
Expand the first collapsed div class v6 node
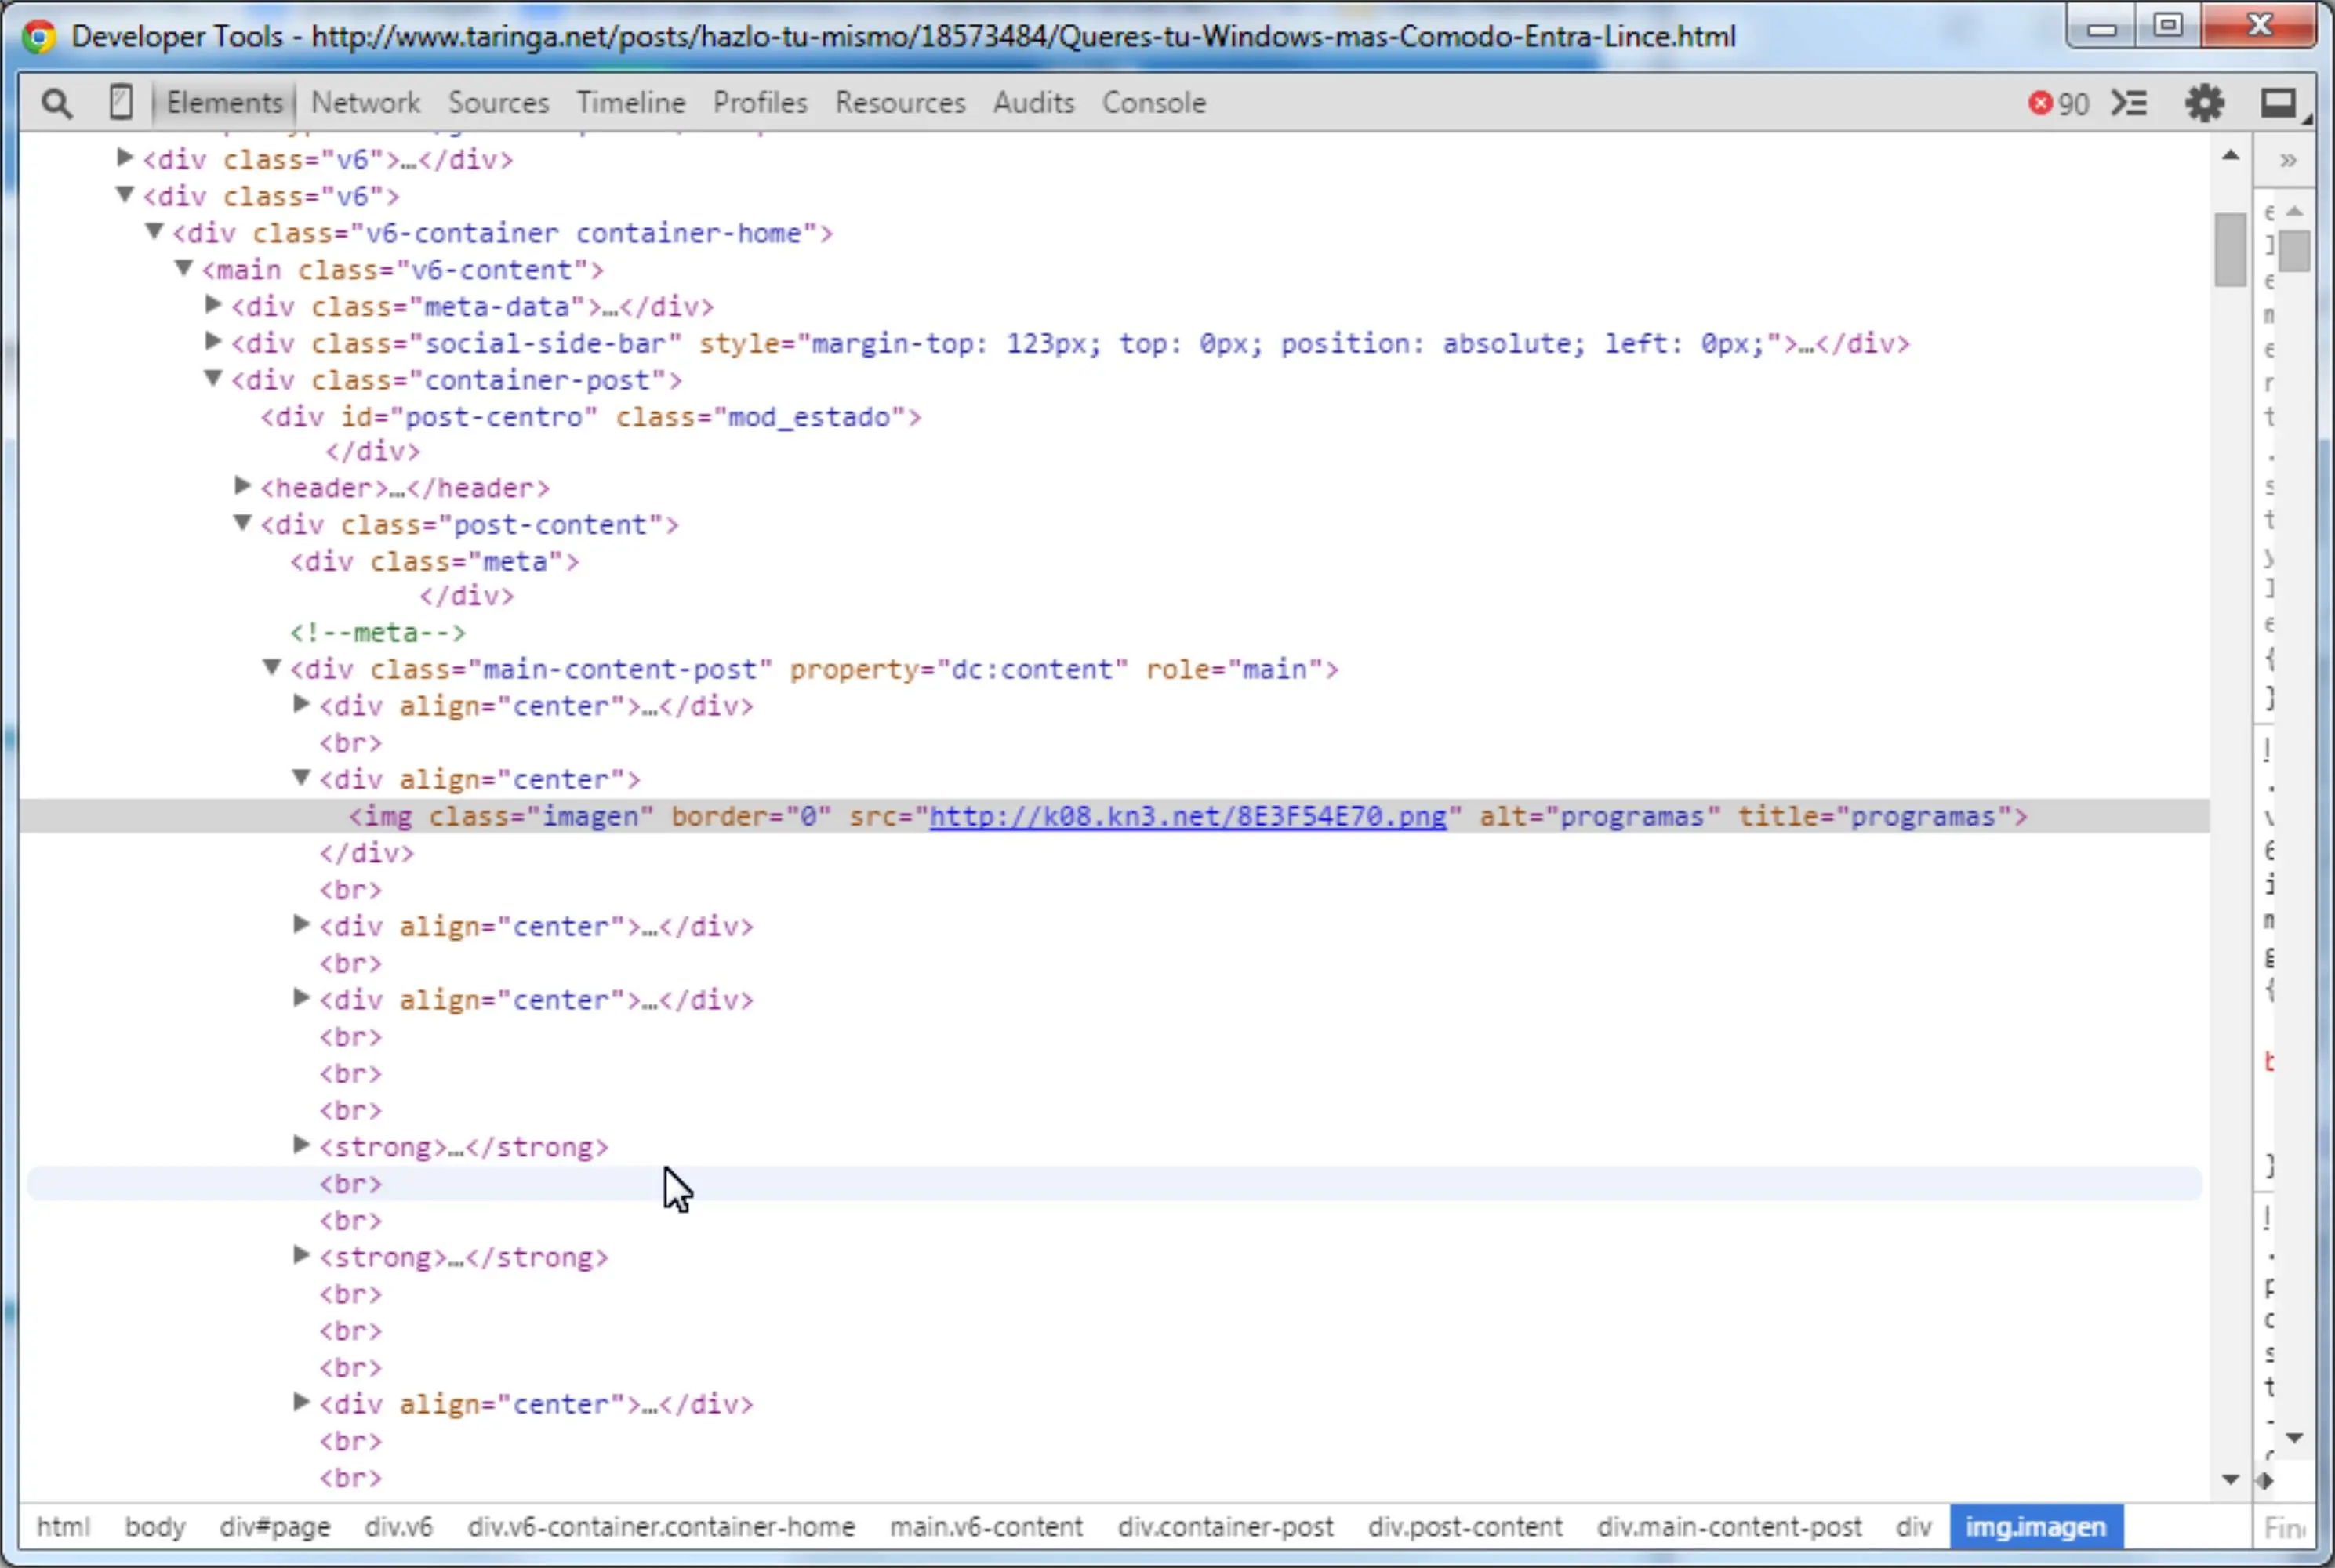(x=125, y=157)
